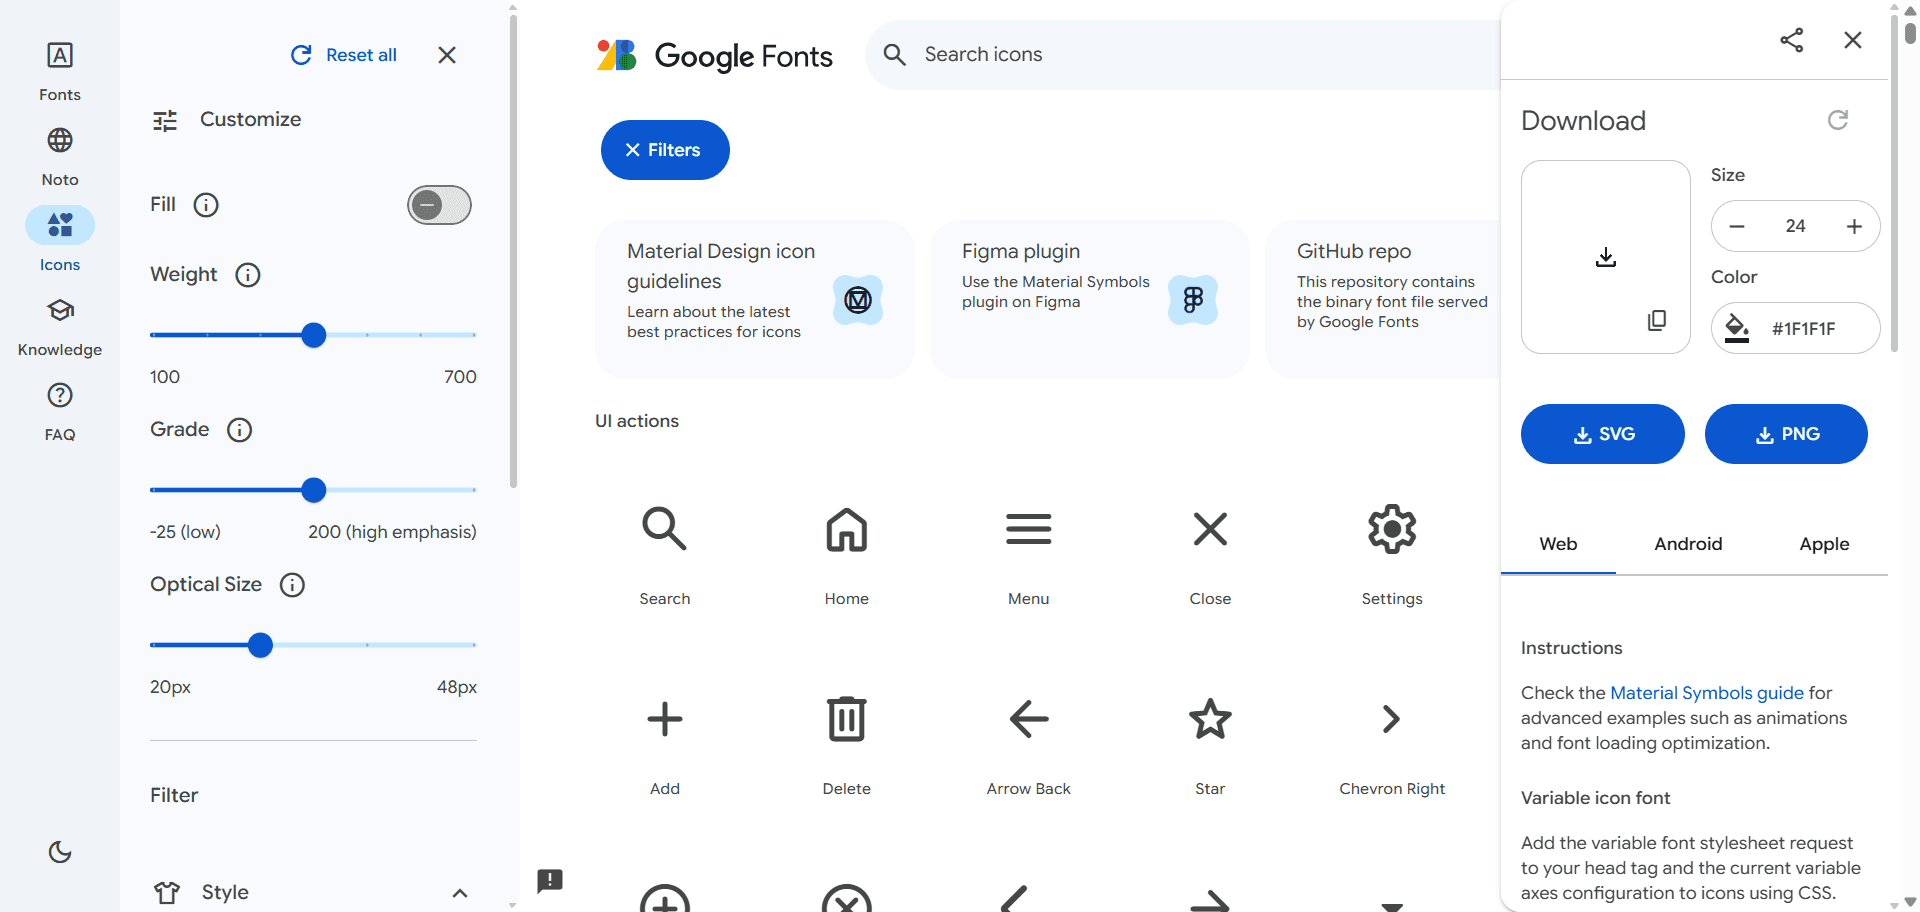Close the Customize filter panel
This screenshot has height=912, width=1920.
click(447, 55)
